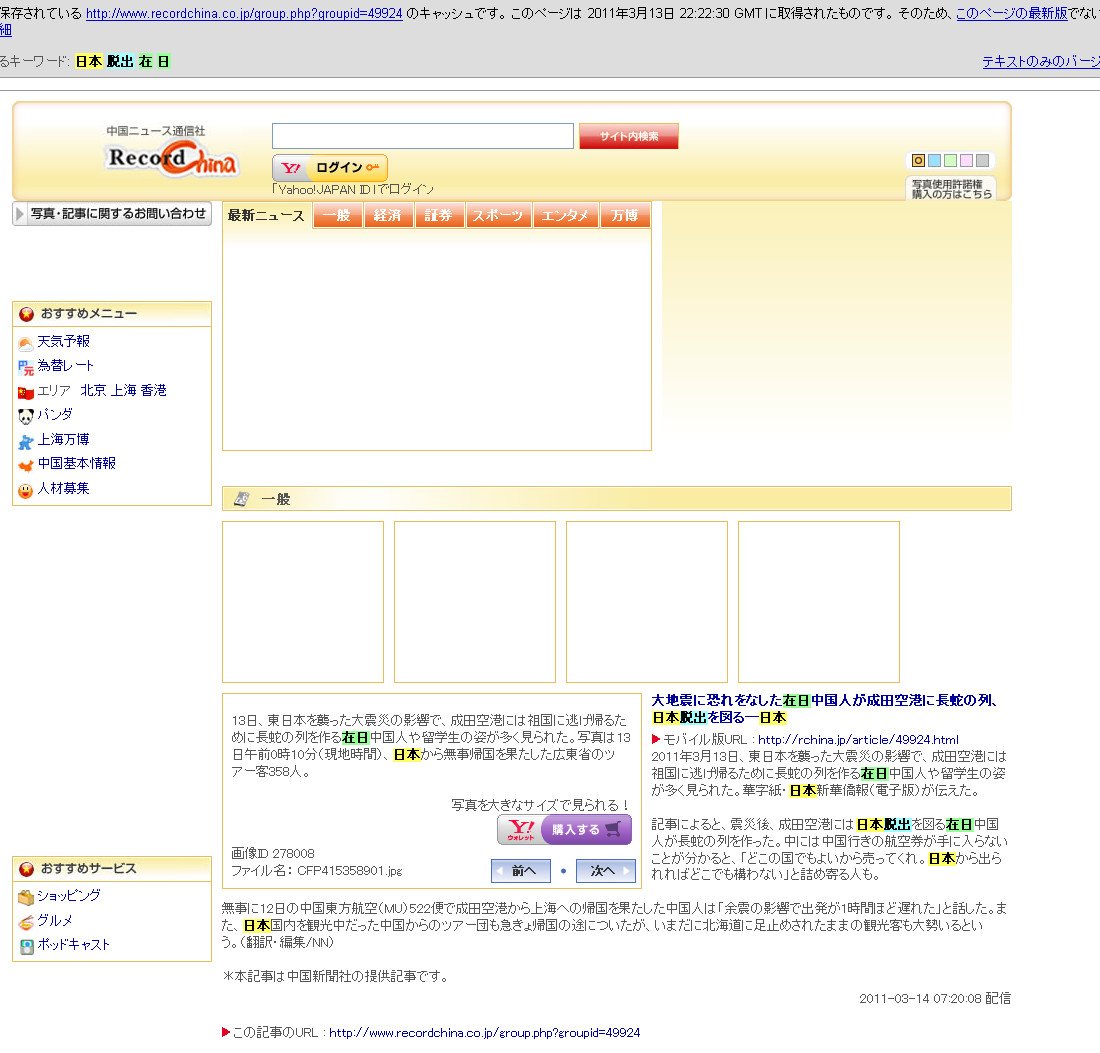This screenshot has width=1100, height=1053.
Task: Open the 中国基本情報 link
Action: (x=77, y=463)
